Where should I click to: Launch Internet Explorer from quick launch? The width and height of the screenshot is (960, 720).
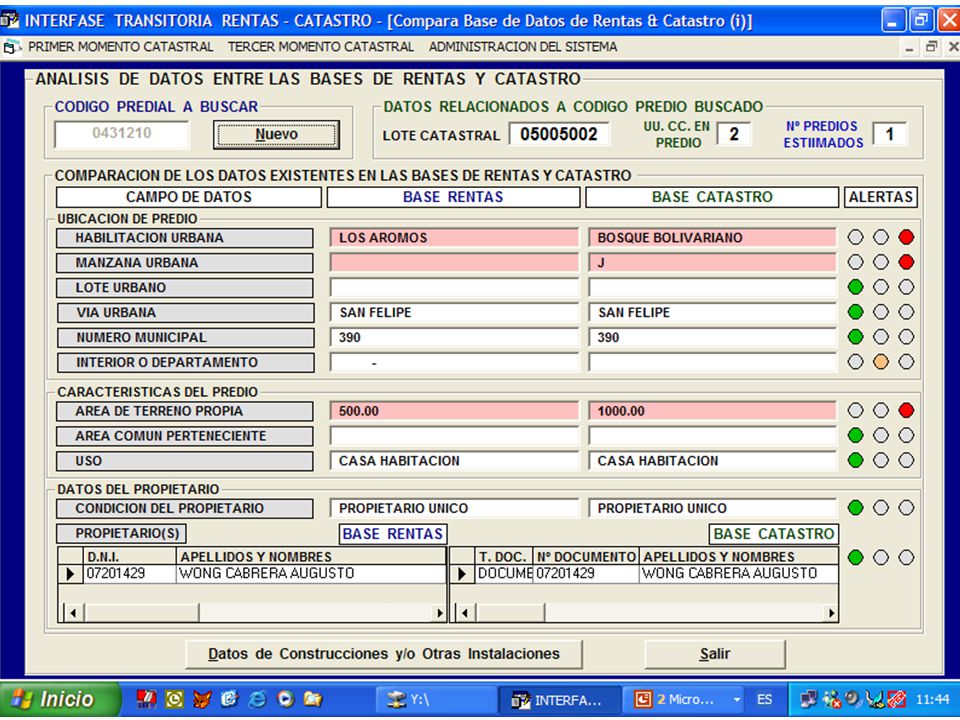click(257, 699)
